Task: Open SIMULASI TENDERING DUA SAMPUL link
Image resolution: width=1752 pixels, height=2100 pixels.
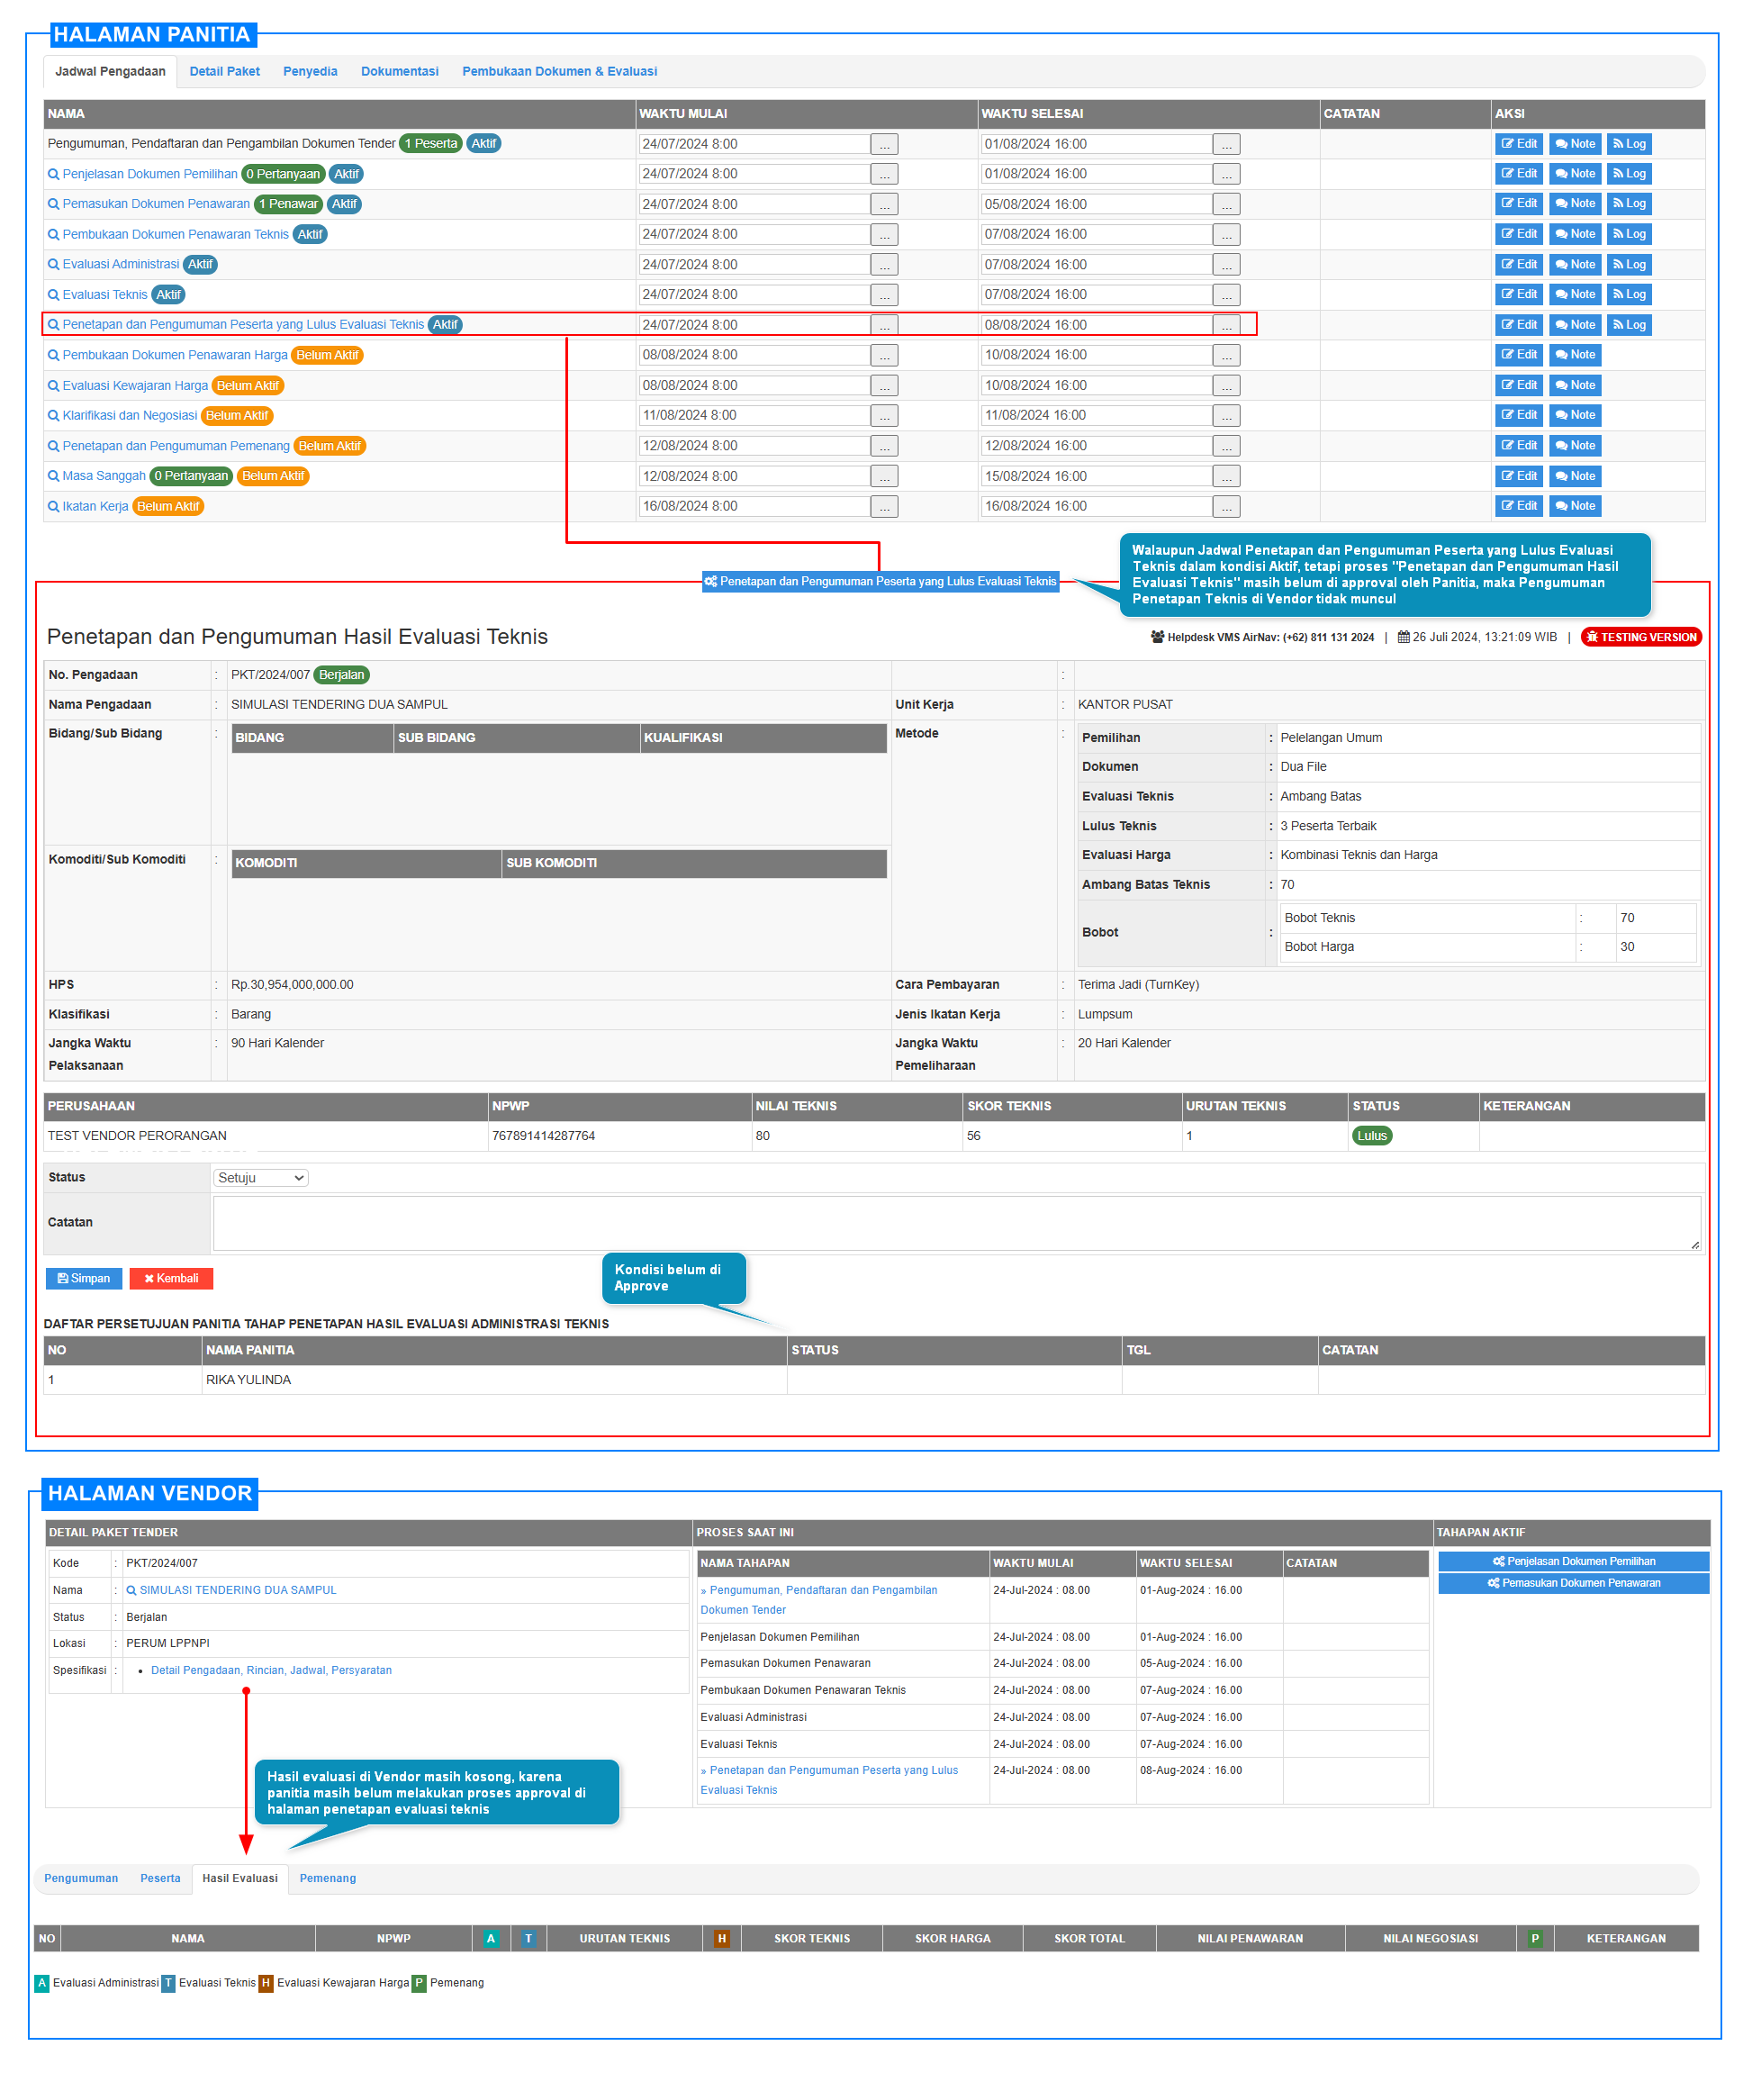Action: coord(237,1591)
